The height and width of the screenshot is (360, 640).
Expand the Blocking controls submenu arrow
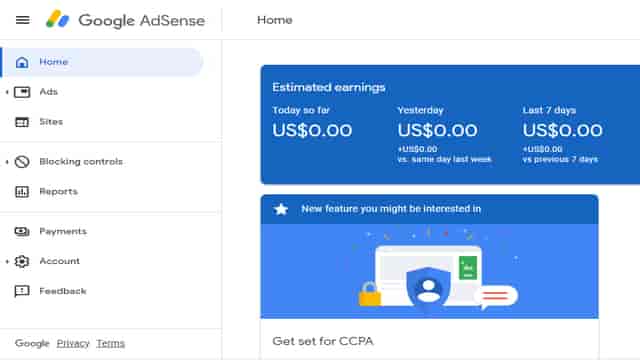7,162
